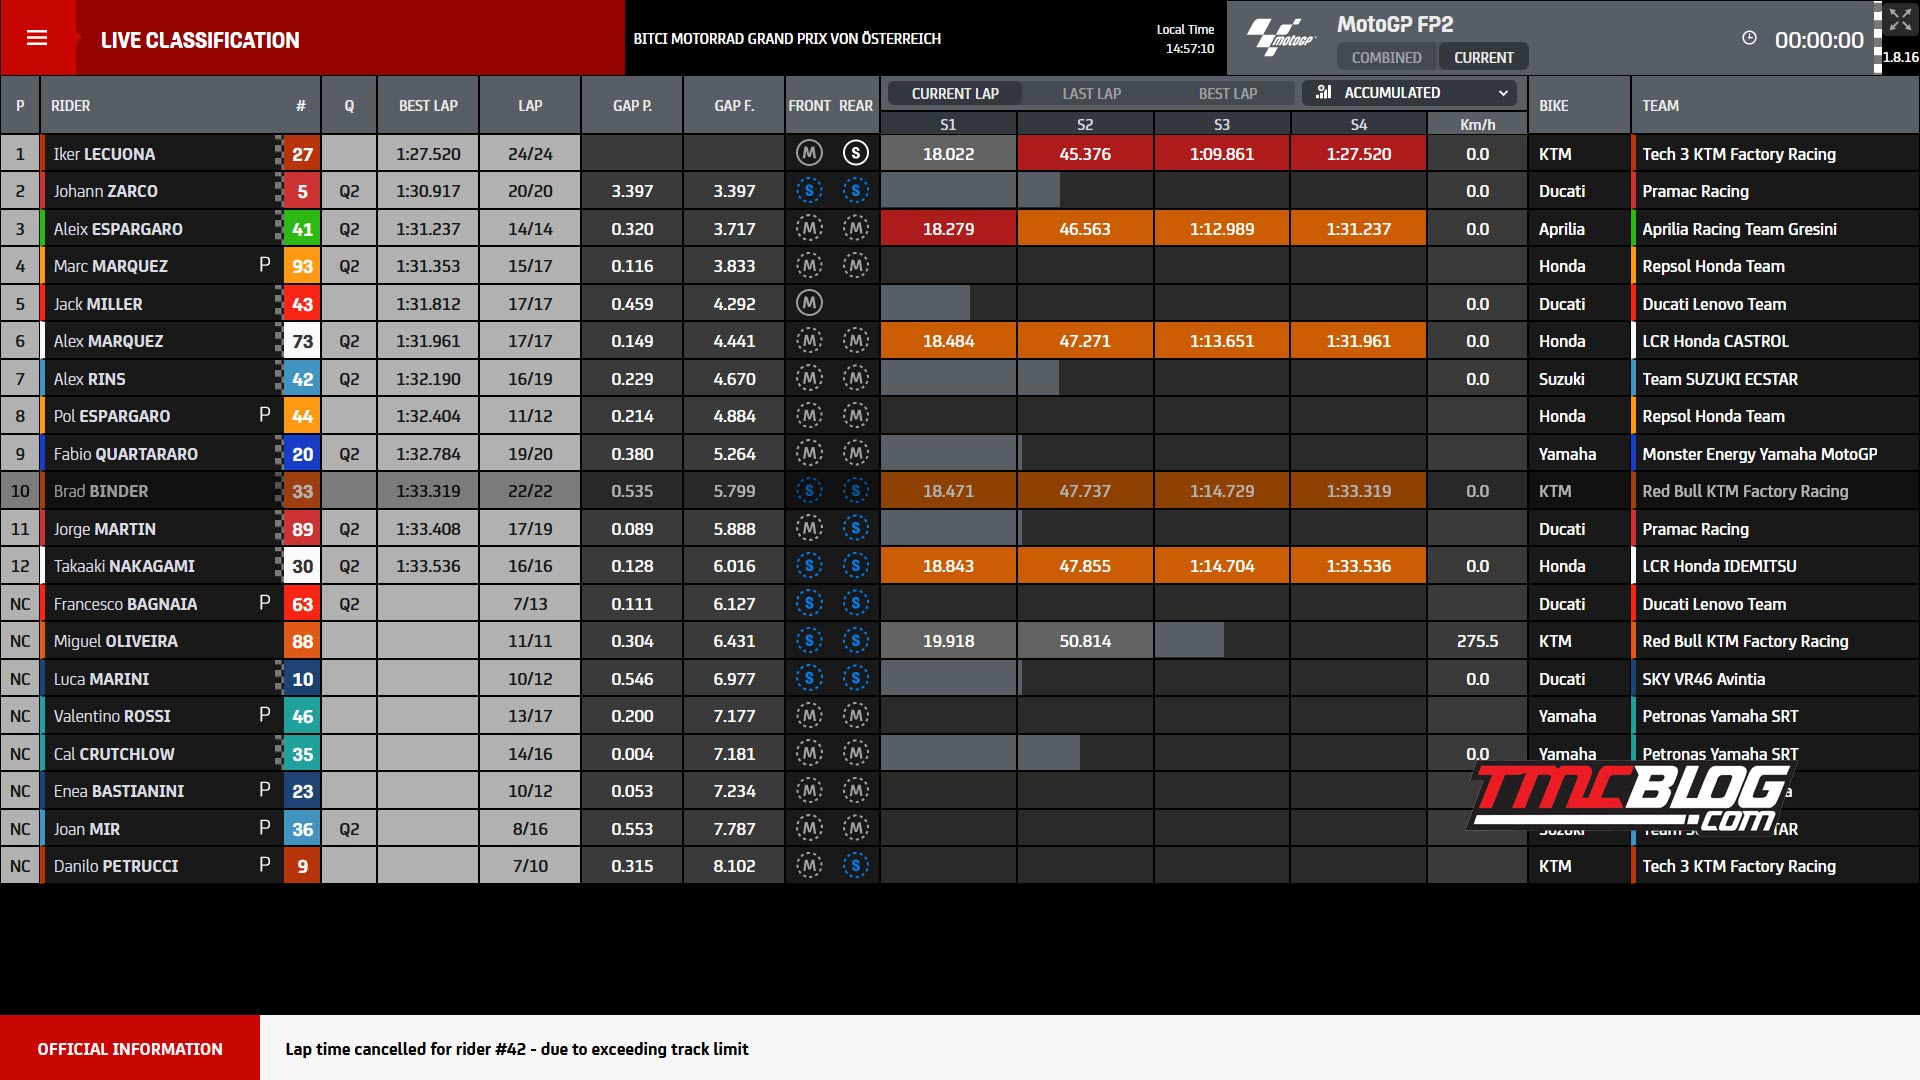
Task: Select rider Johann ZARCO
Action: (105, 190)
